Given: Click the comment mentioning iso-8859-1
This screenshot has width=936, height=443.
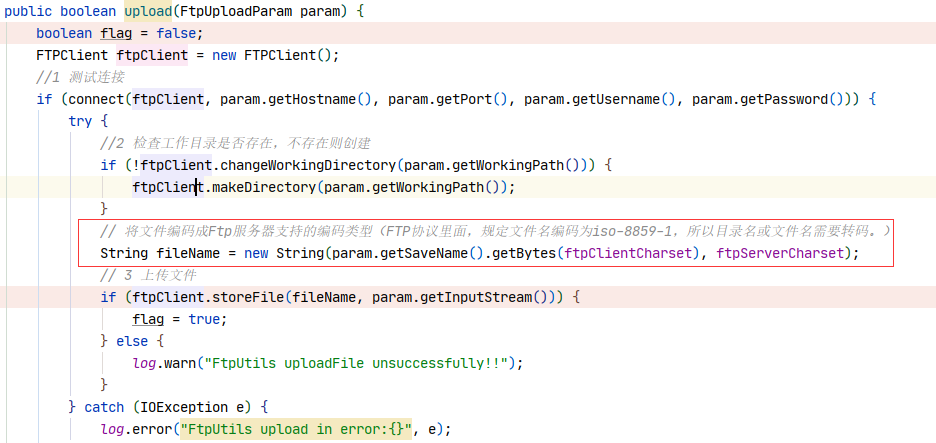Looking at the screenshot, I should coord(495,231).
